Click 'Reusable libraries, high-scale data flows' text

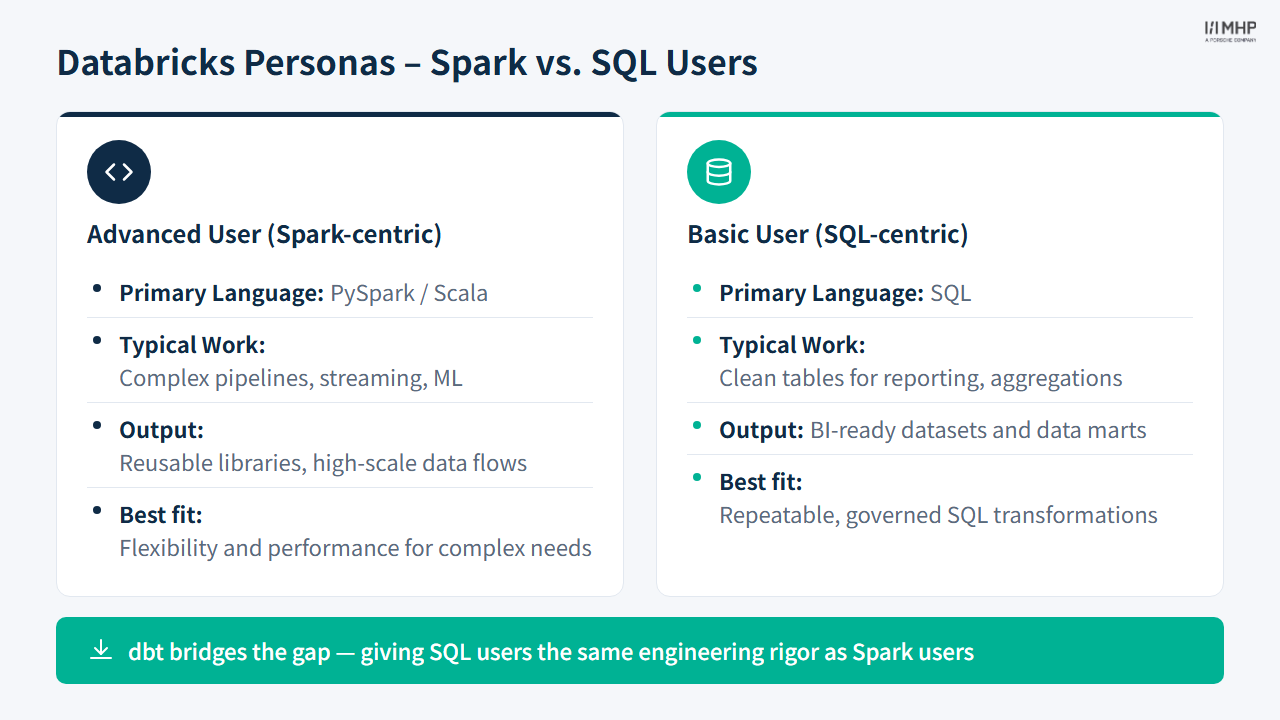tap(323, 463)
